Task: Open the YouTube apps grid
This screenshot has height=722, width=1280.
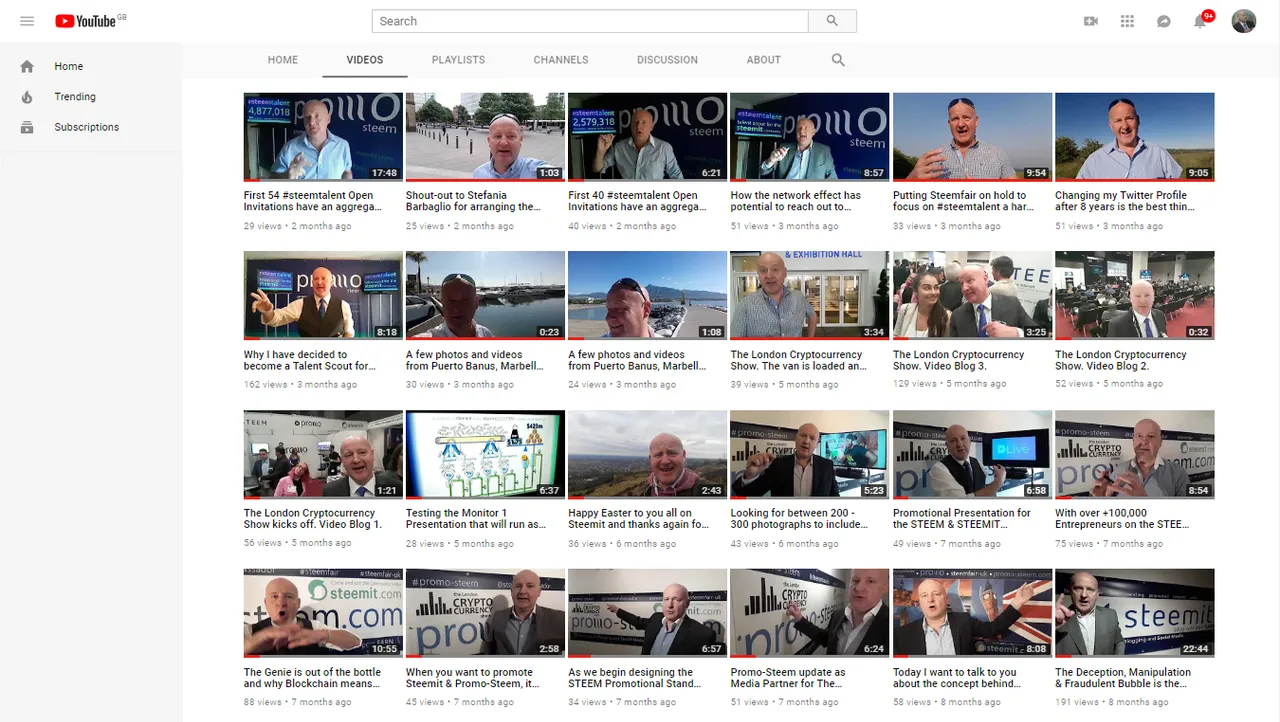Action: tap(1127, 21)
